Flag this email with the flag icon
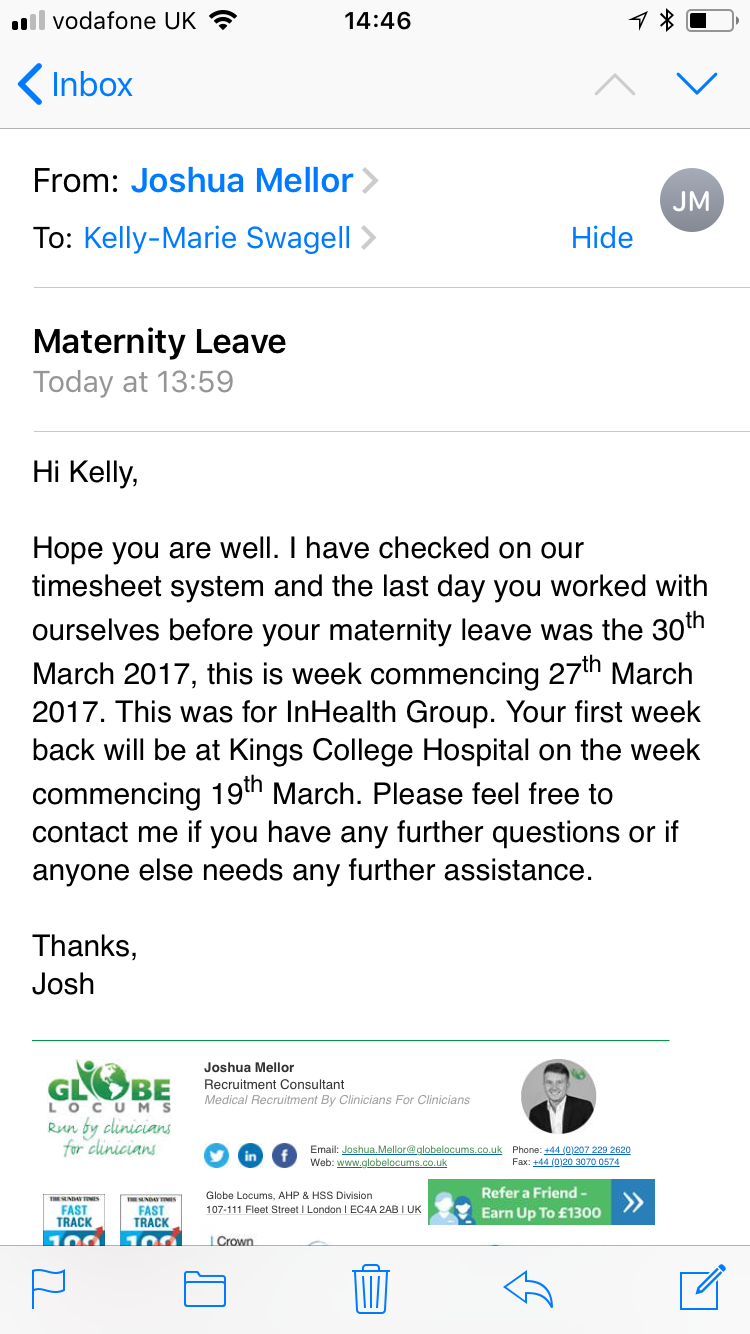 [49, 1288]
